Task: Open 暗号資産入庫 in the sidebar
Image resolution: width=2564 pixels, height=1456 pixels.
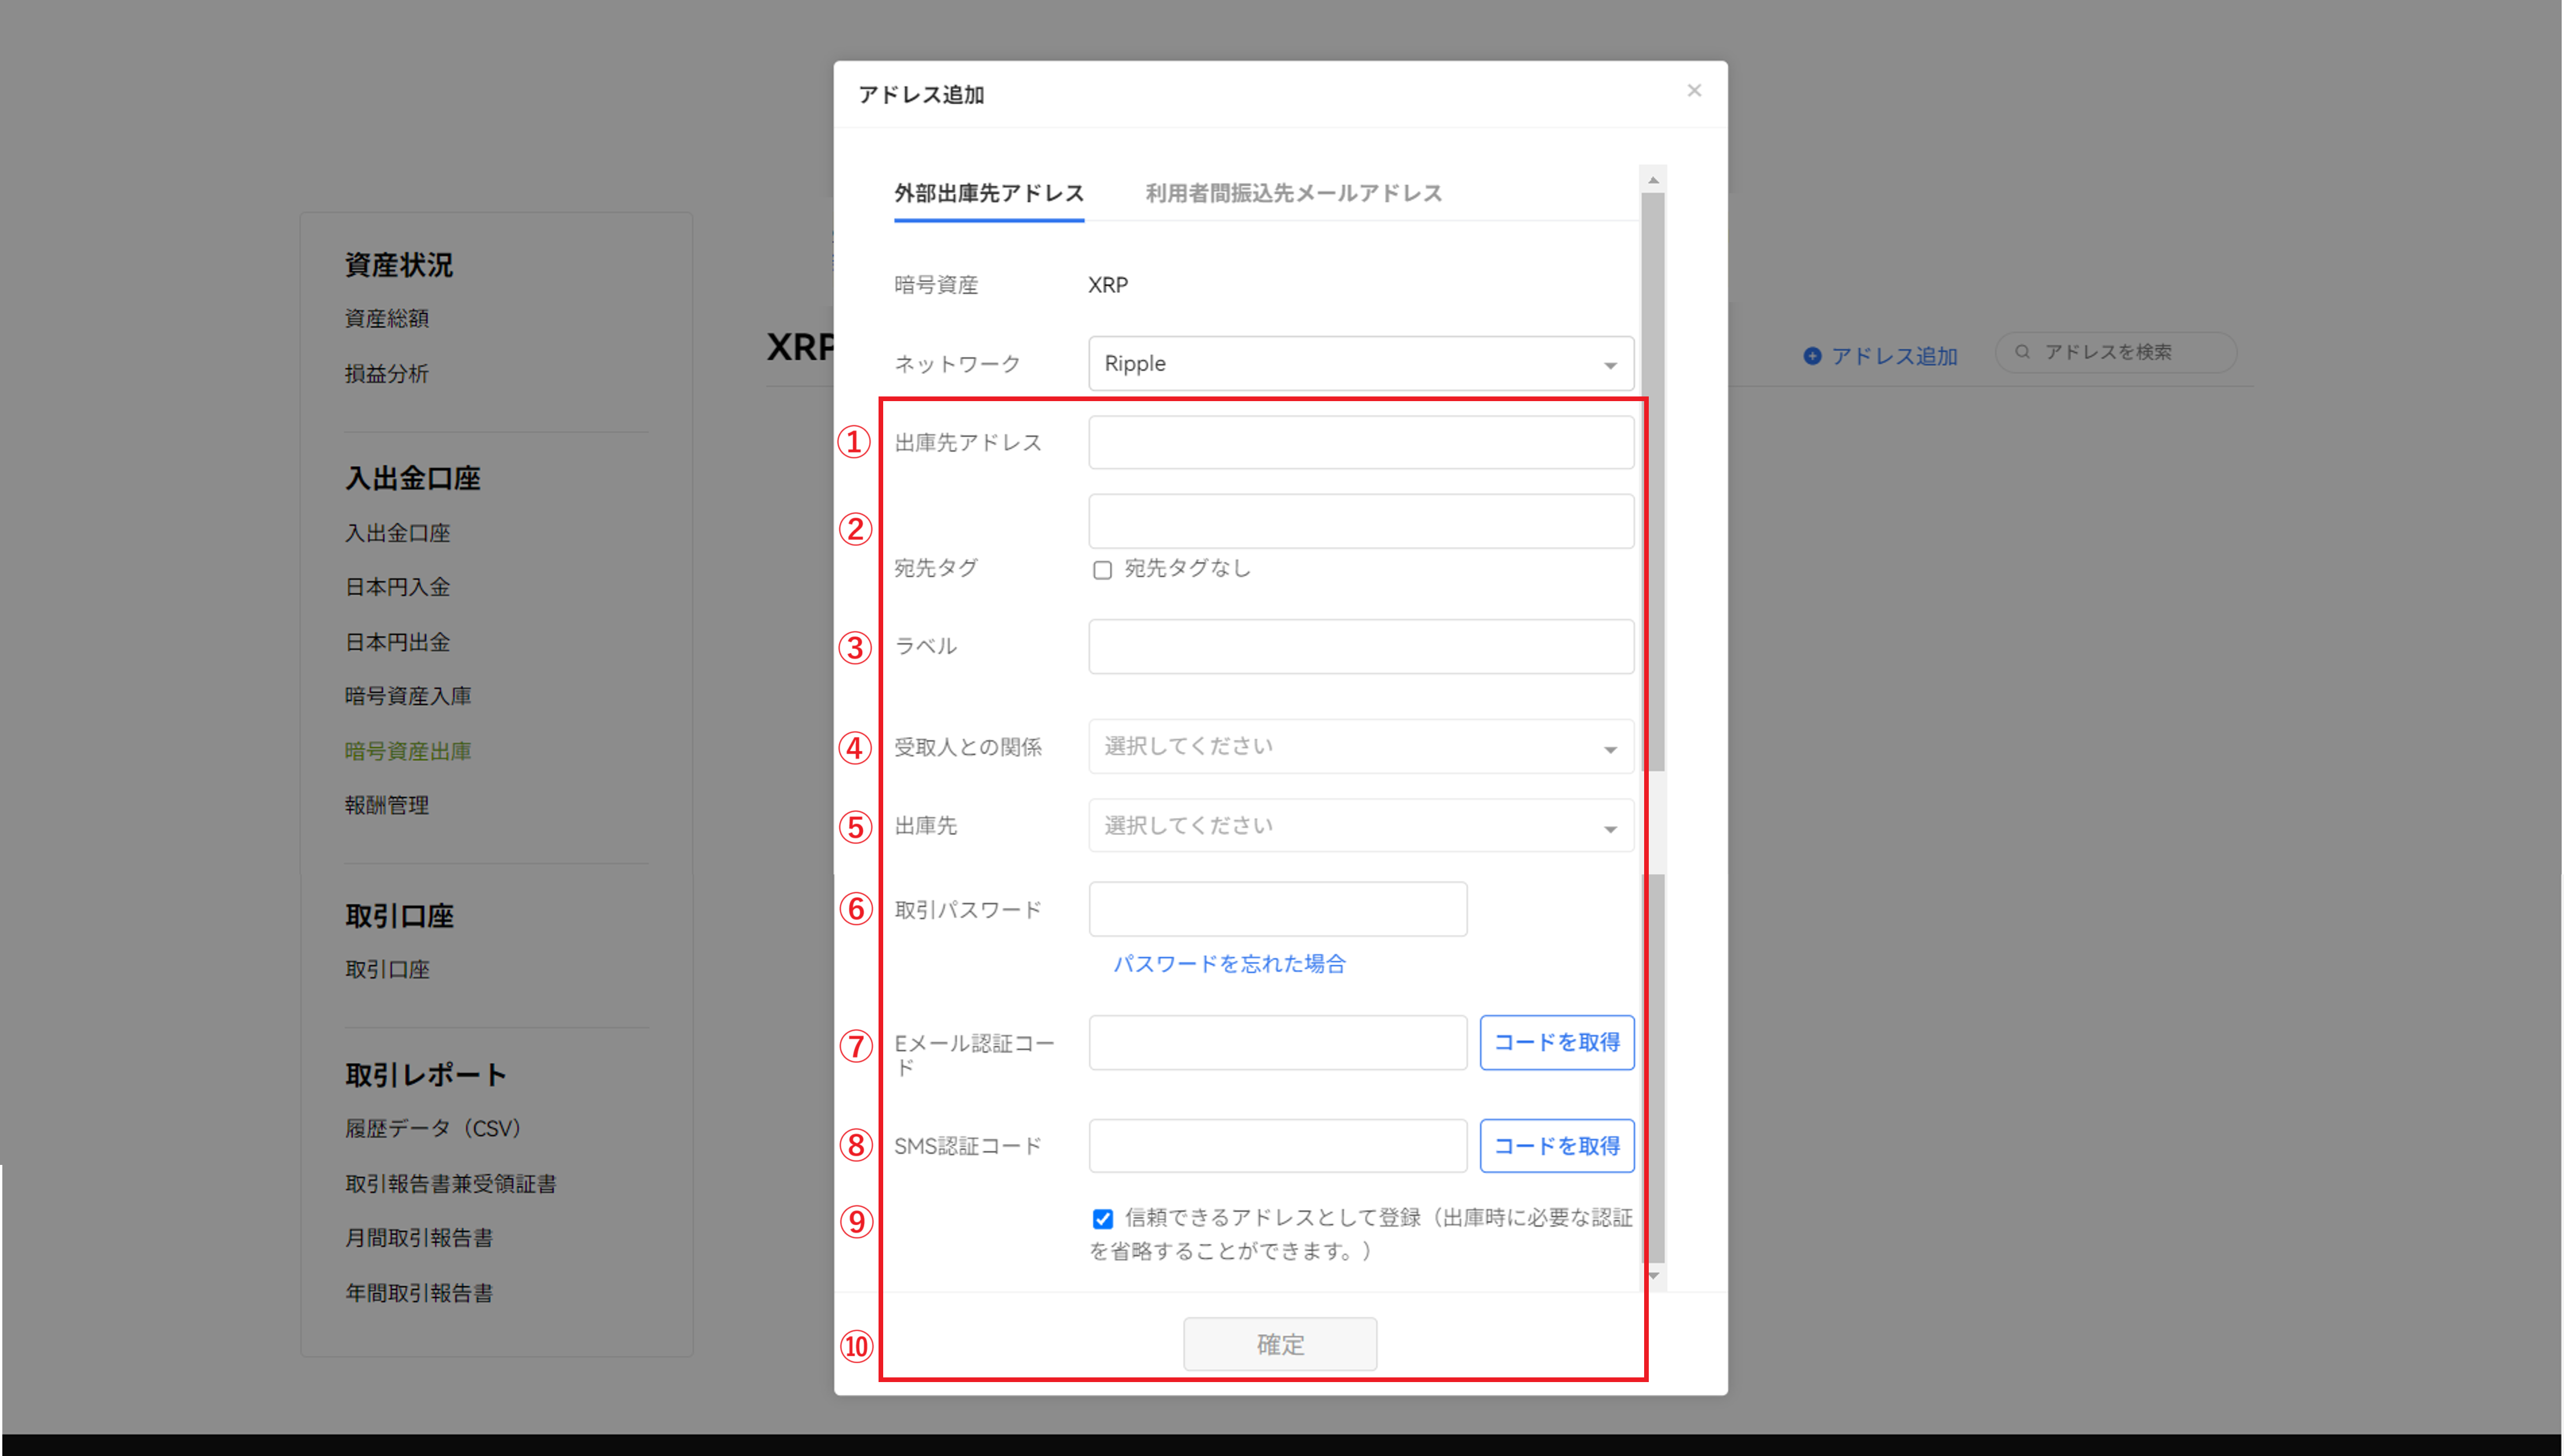Action: [407, 696]
